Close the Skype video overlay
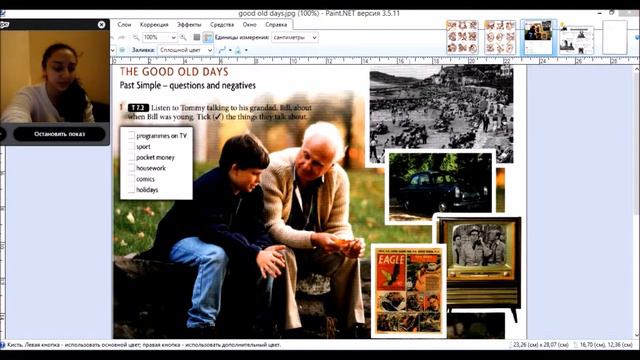 click(x=102, y=25)
